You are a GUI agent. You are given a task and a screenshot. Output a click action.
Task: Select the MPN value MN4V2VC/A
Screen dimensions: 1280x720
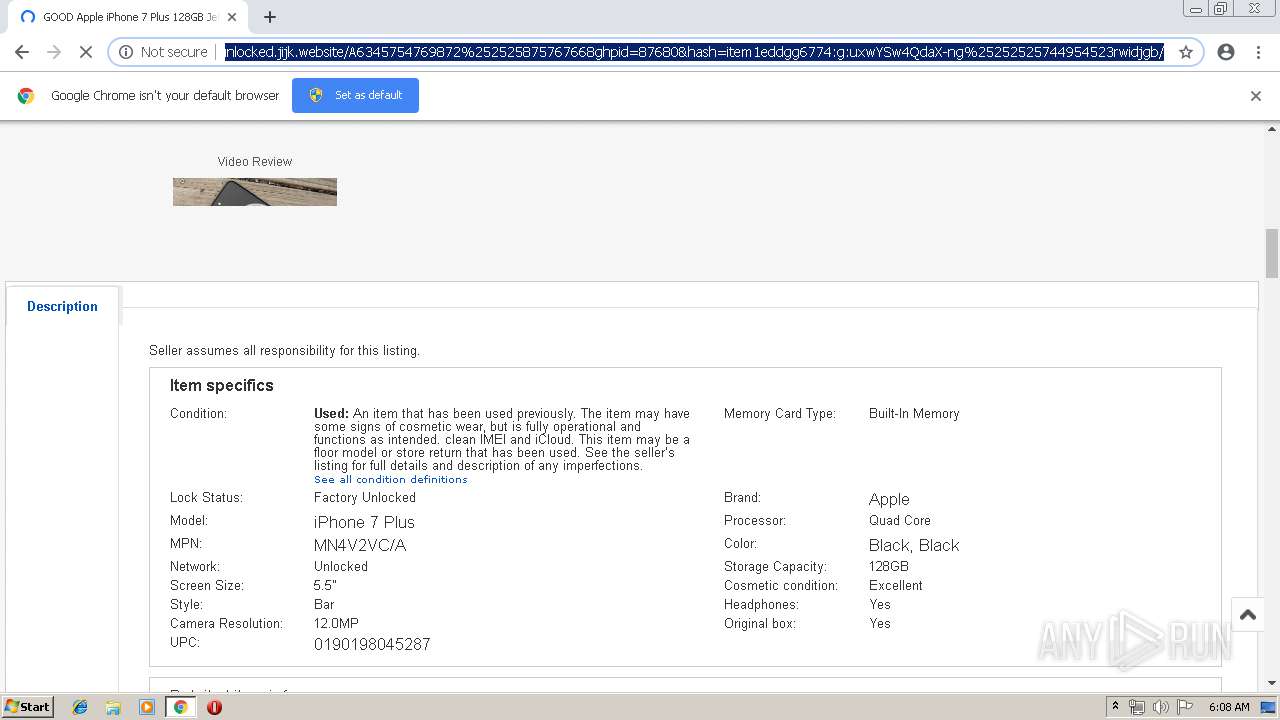pos(360,545)
